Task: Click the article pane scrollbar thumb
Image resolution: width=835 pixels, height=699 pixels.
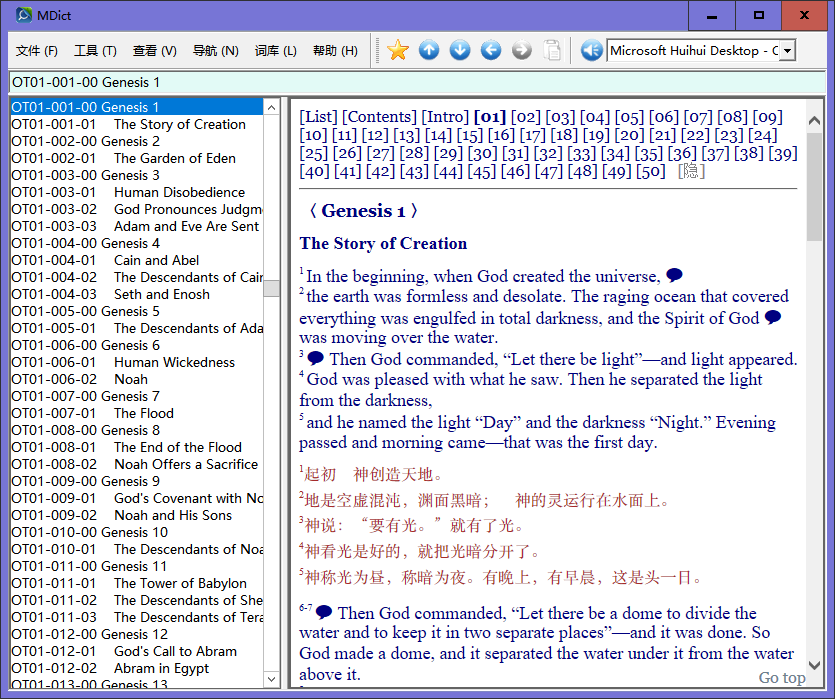Action: click(x=814, y=186)
